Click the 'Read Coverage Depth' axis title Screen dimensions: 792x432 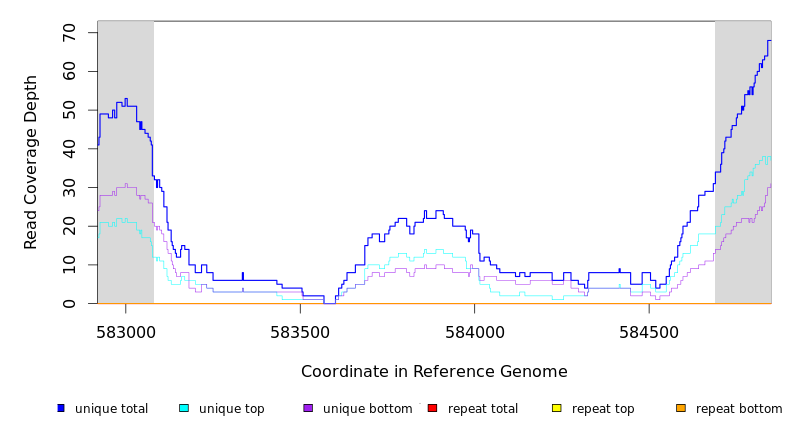point(32,162)
